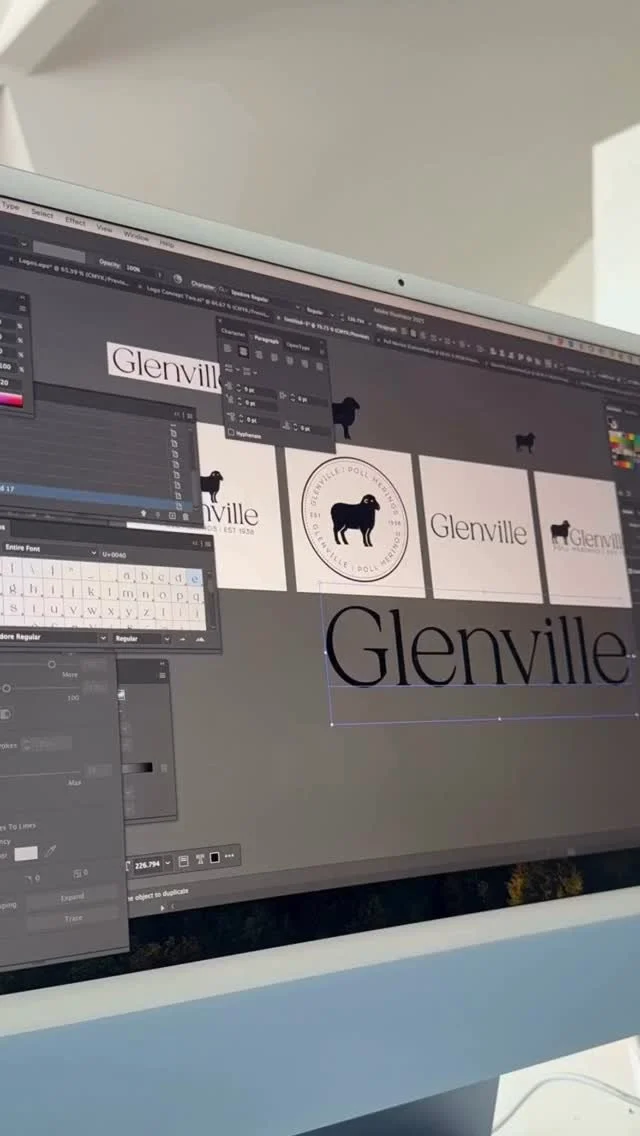Click the Align center icon in the Paragraph panel
Screen dimensions: 640x1136
tap(244, 351)
